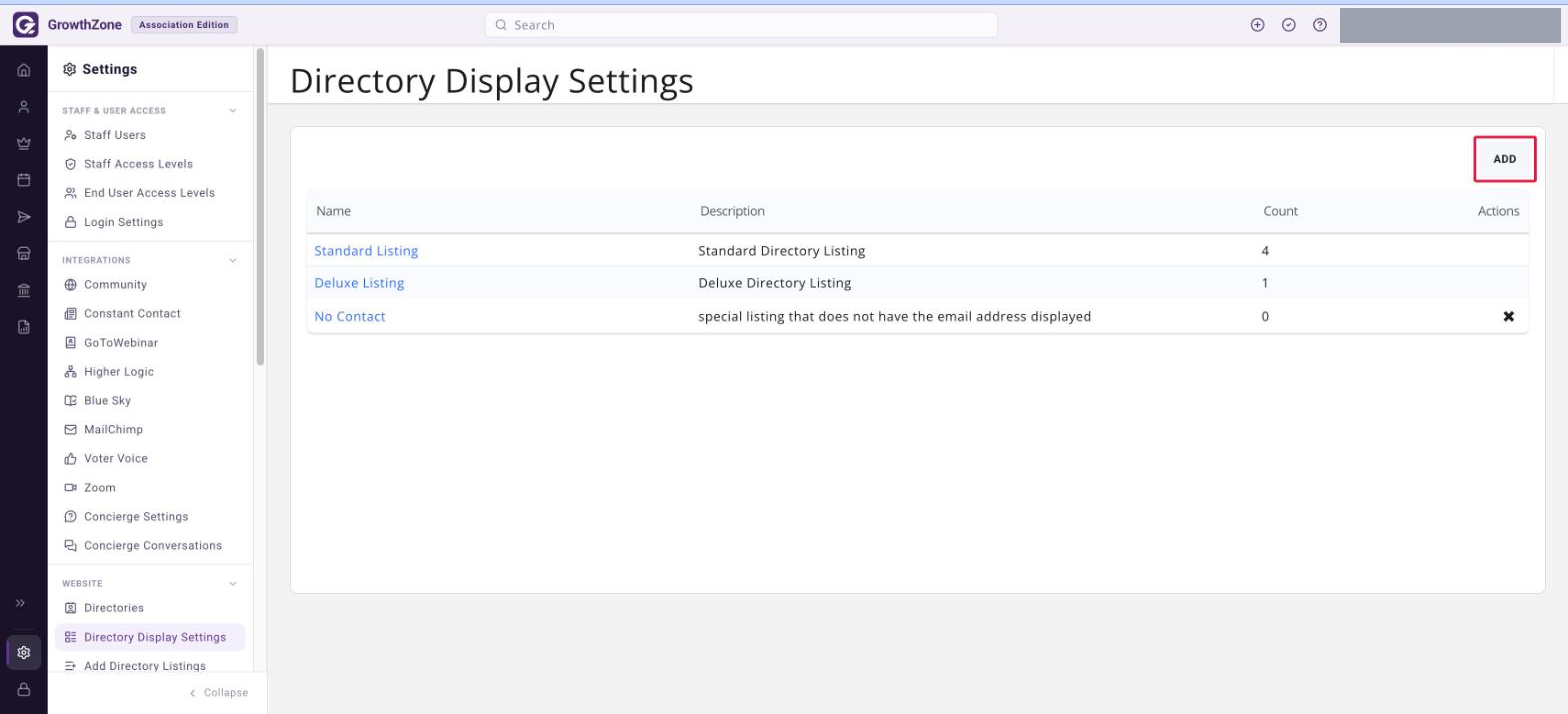This screenshot has width=1568, height=714.
Task: Click the Association Edition badge
Action: point(184,25)
